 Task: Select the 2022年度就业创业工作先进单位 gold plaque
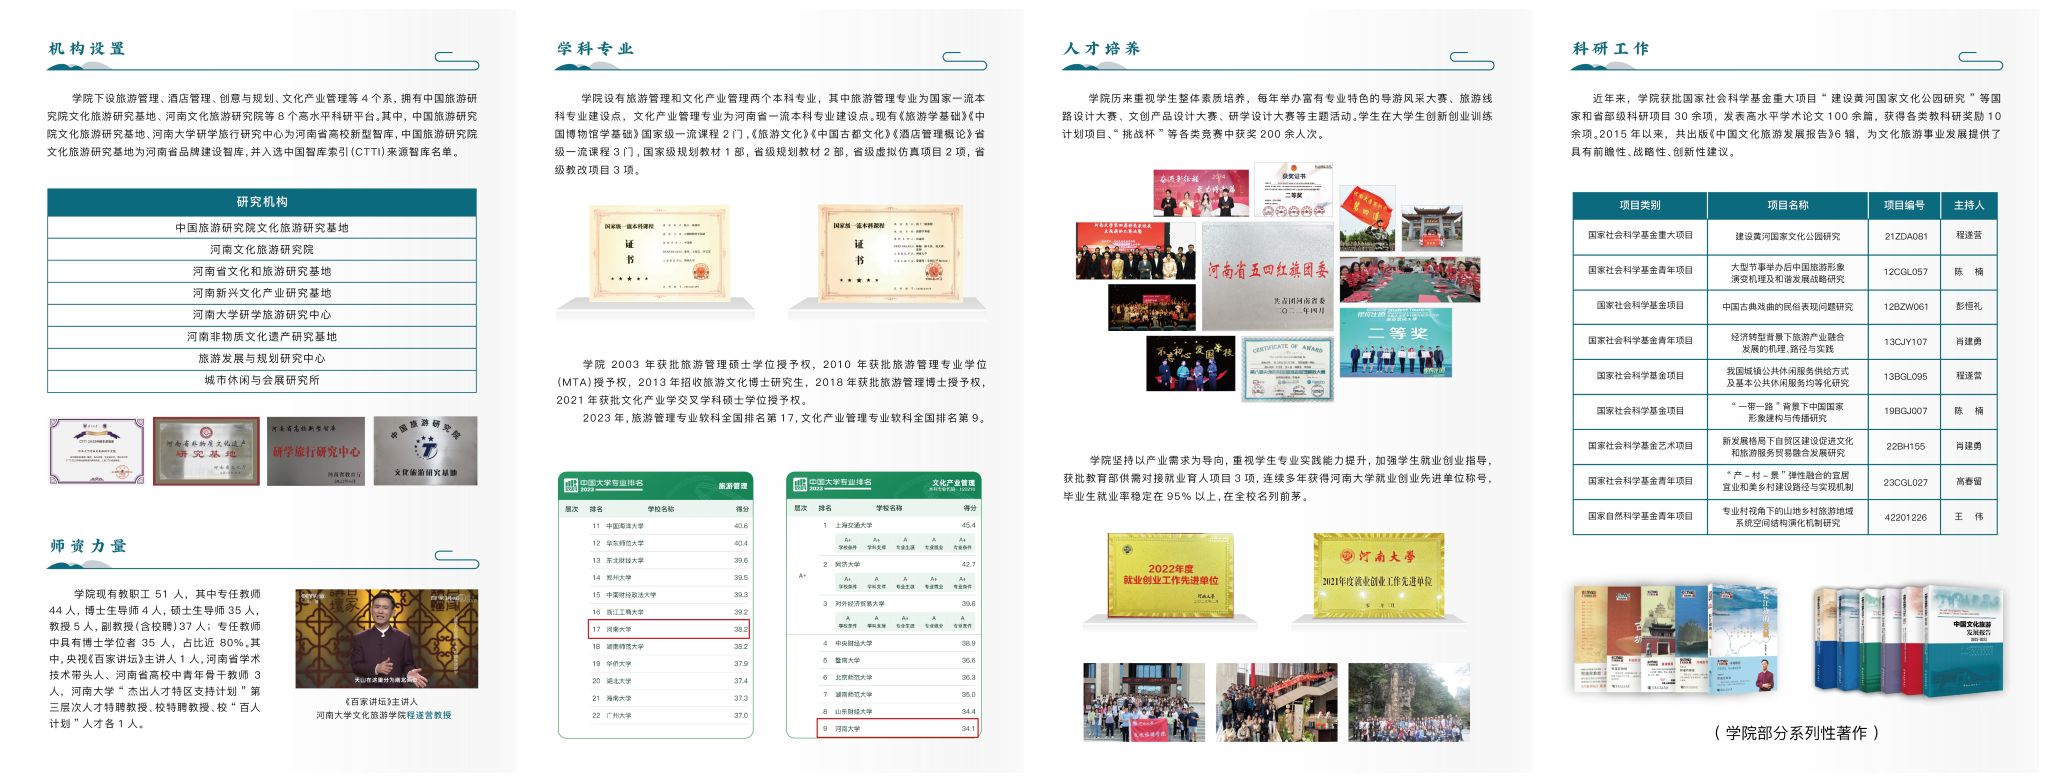(1170, 576)
